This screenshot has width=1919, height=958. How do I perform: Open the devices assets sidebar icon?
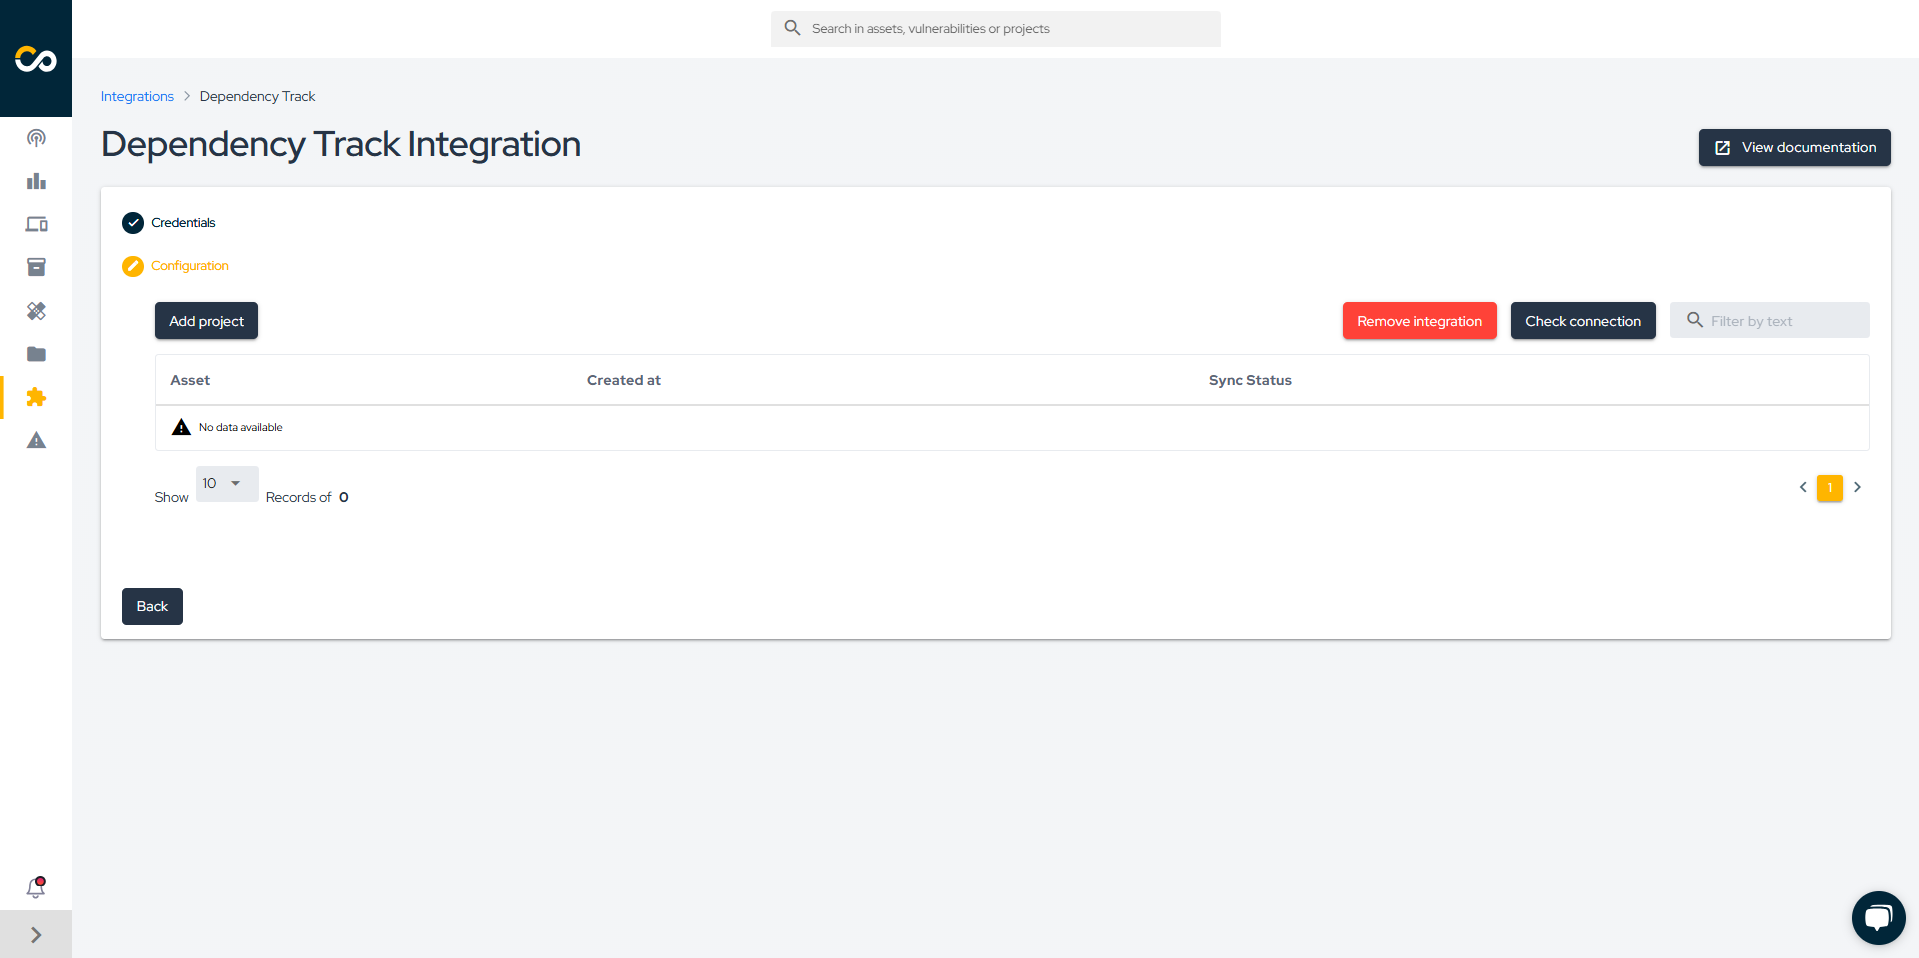(36, 224)
